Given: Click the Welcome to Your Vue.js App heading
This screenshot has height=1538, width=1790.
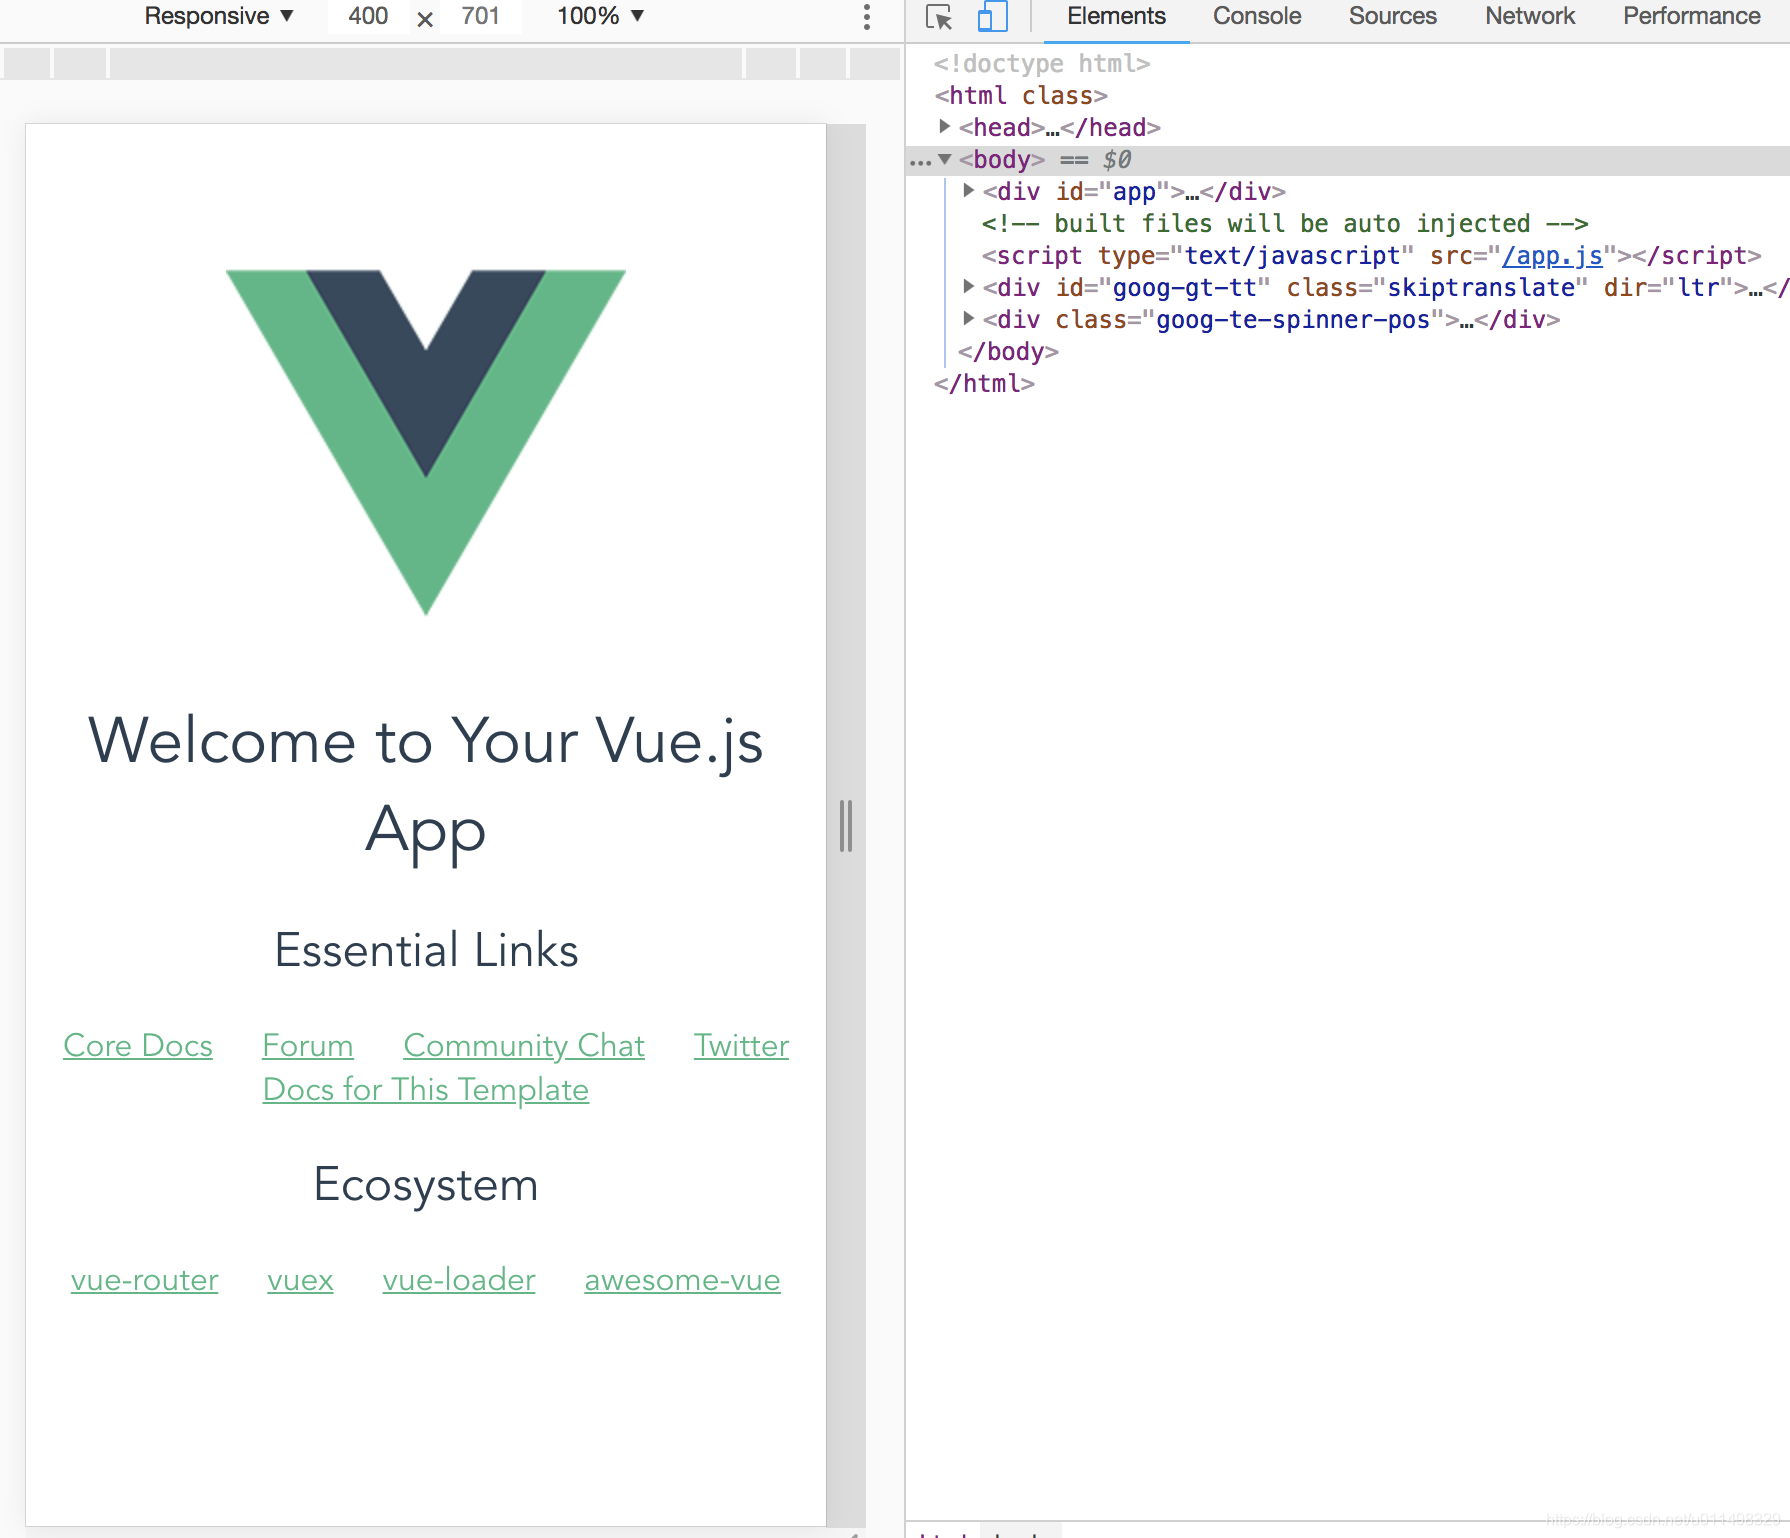Looking at the screenshot, I should point(426,785).
